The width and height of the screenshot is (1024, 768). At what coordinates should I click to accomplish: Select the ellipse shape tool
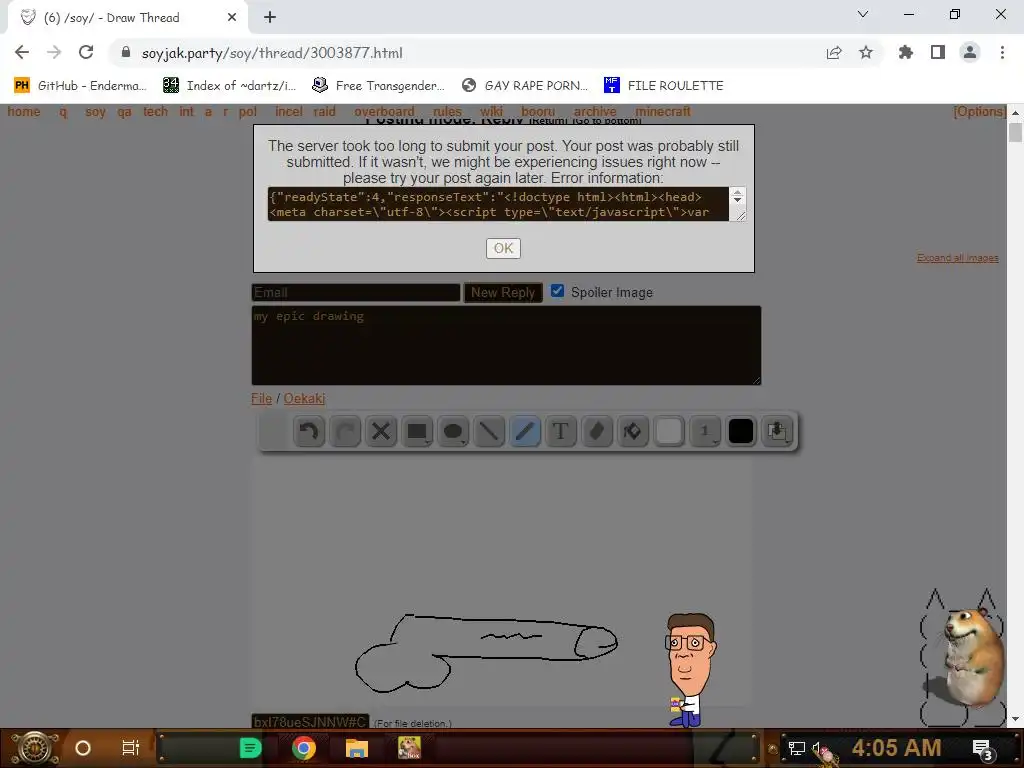coord(453,431)
